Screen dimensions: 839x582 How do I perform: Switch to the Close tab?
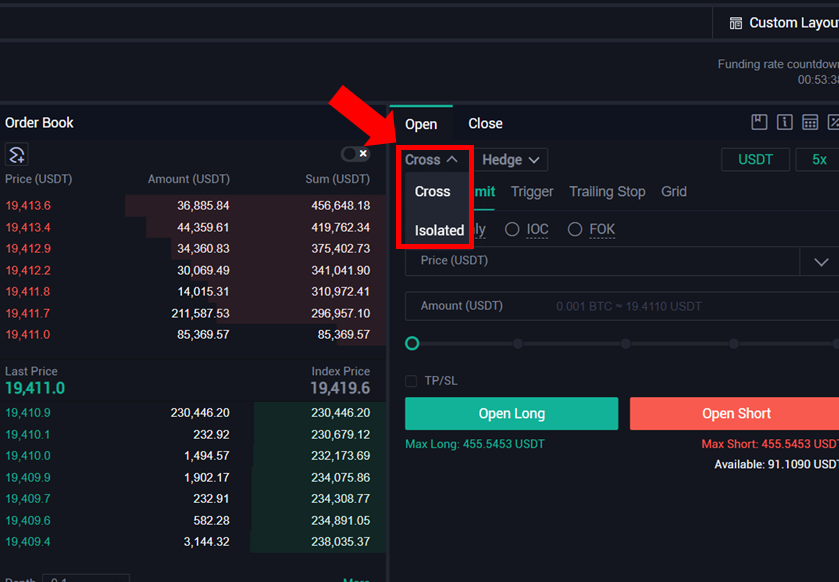485,124
